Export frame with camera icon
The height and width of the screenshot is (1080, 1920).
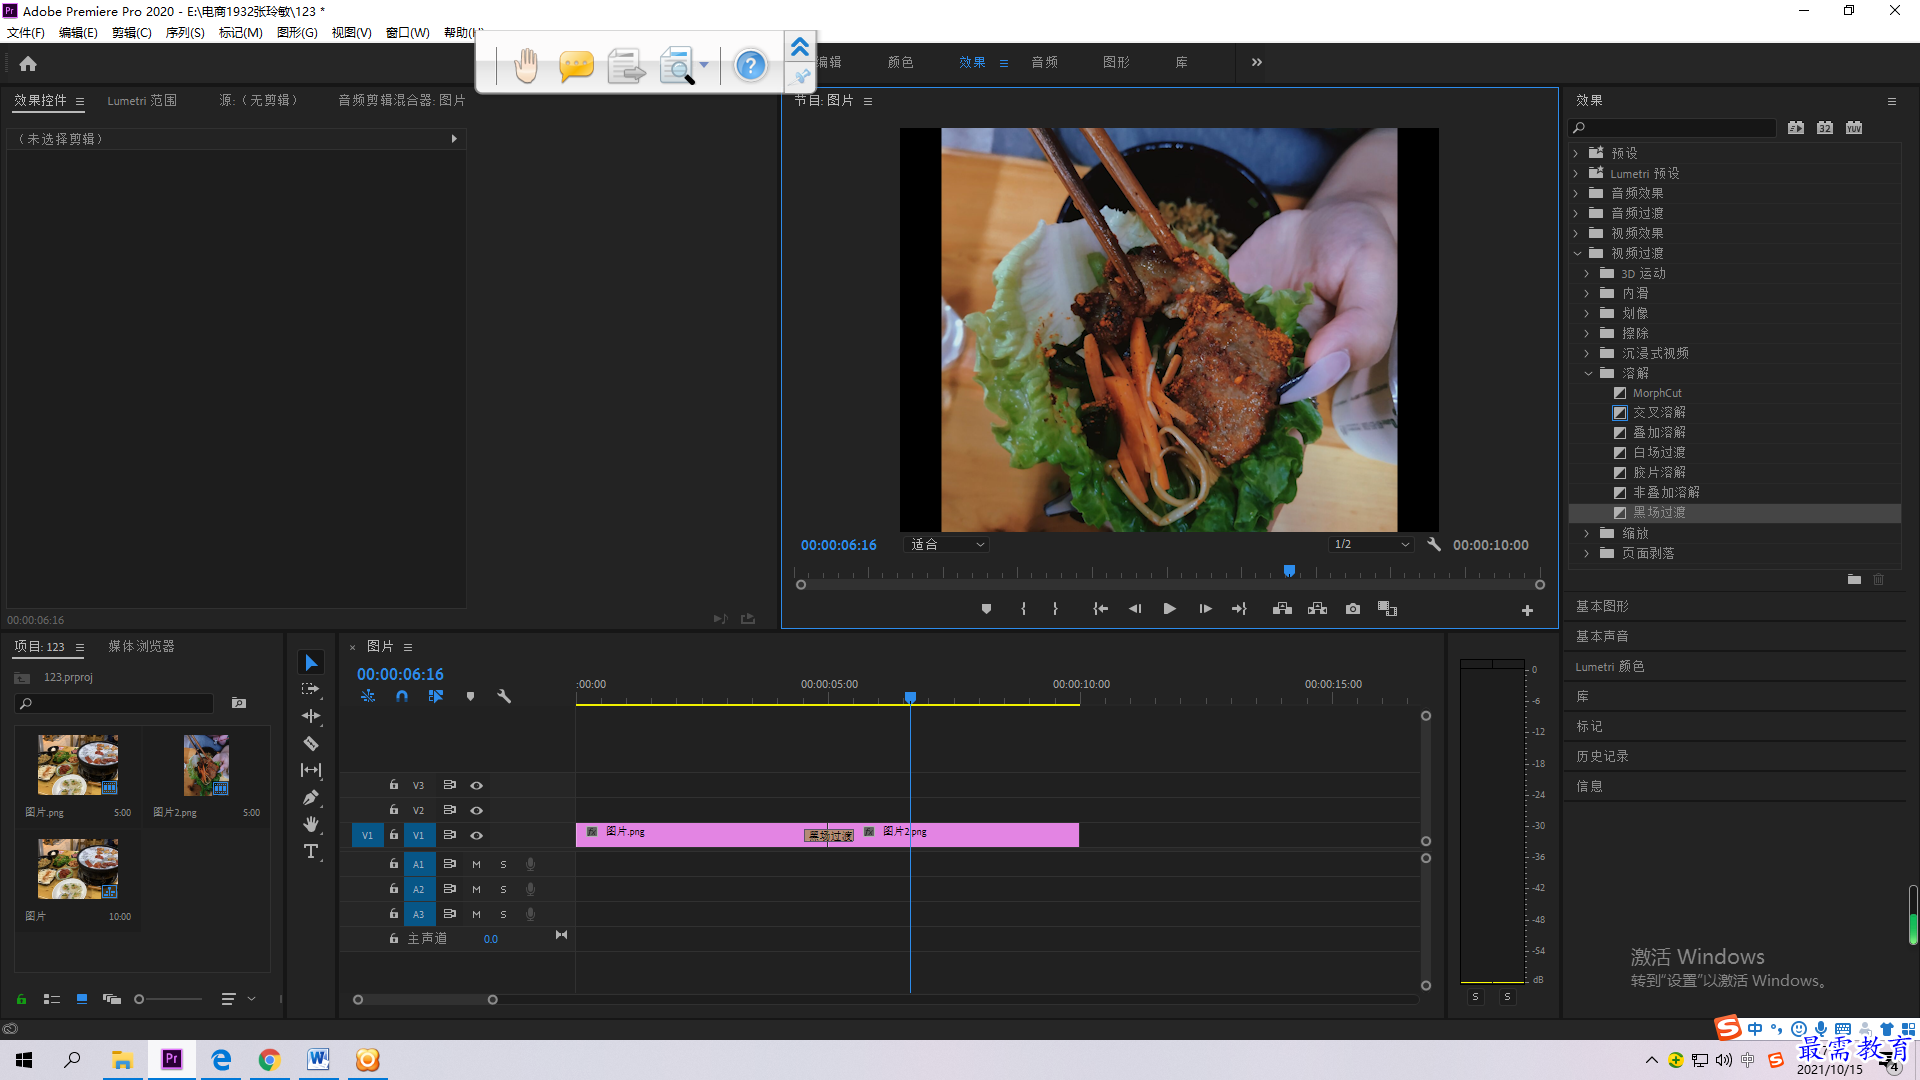point(1353,609)
